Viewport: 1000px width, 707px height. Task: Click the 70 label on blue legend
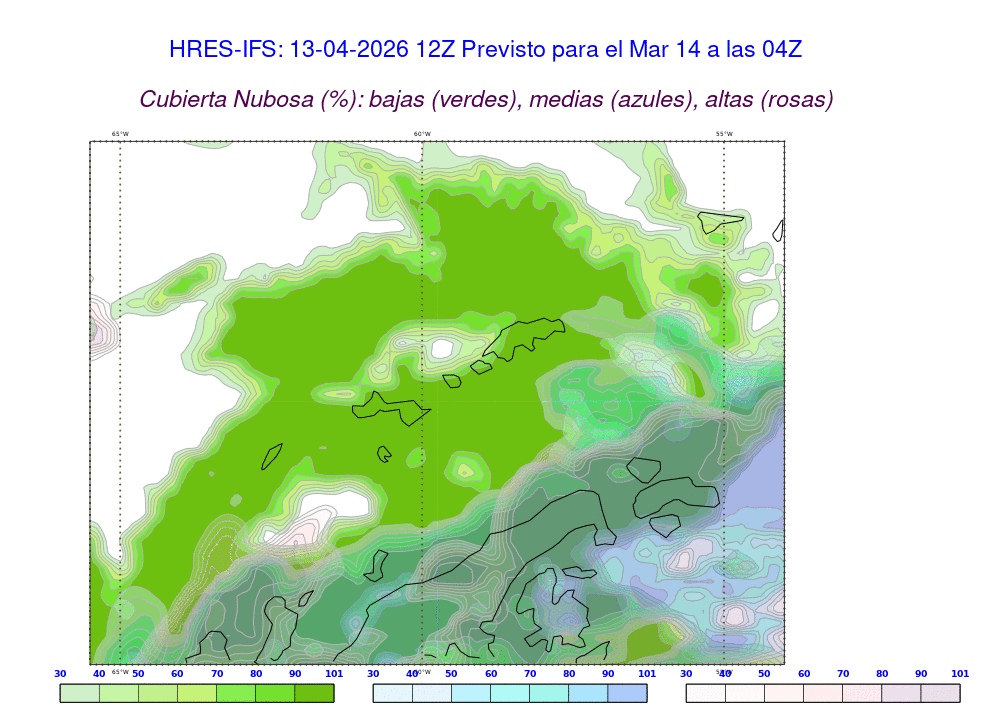530,674
